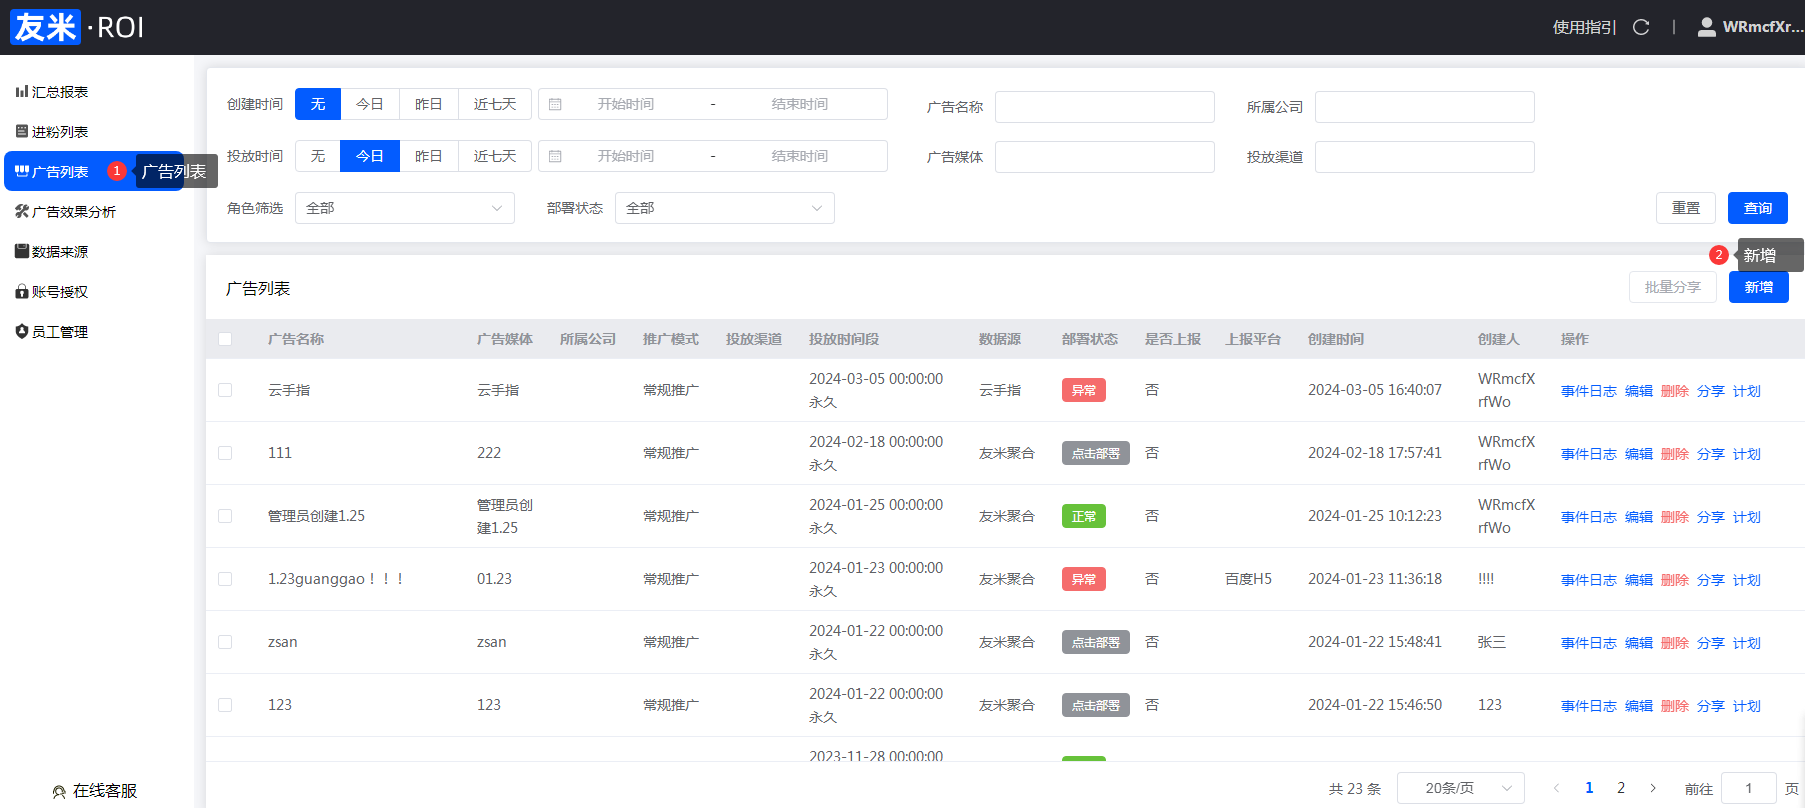
Task: Select the zsan row checkbox
Action: tap(225, 642)
